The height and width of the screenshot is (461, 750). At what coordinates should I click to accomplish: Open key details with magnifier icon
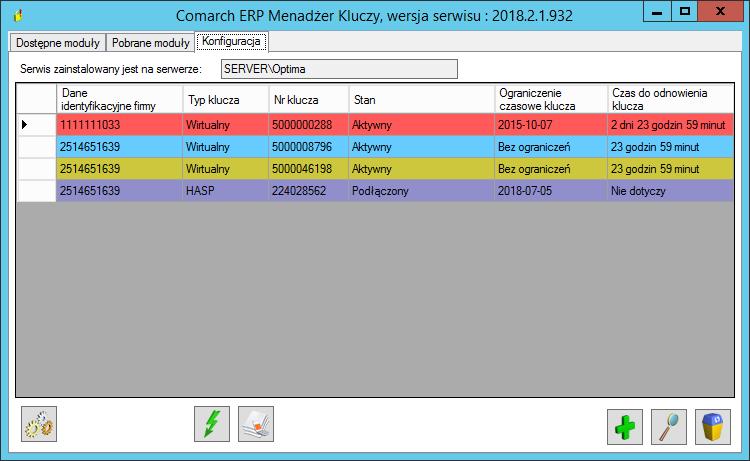[x=669, y=427]
